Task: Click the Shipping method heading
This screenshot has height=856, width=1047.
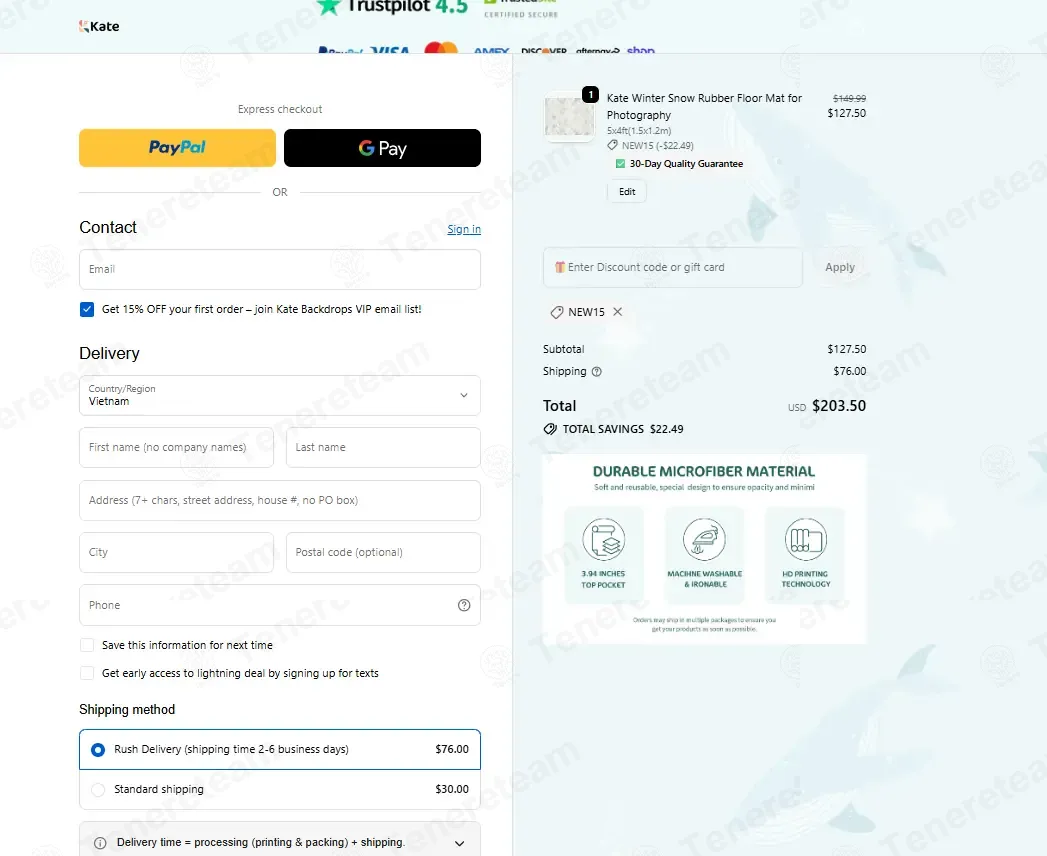Action: (x=127, y=709)
